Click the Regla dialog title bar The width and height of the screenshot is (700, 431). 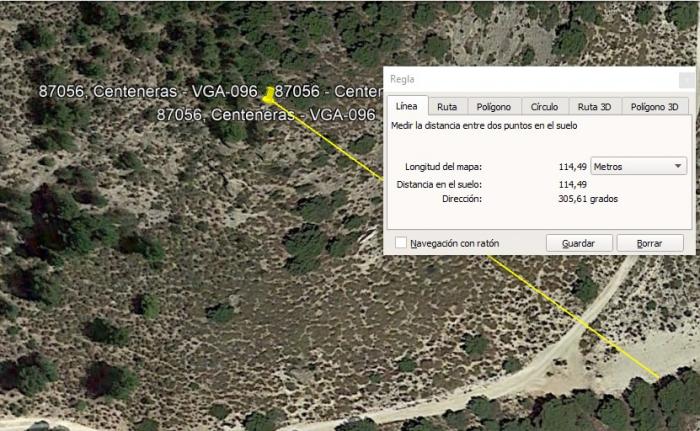pos(531,80)
